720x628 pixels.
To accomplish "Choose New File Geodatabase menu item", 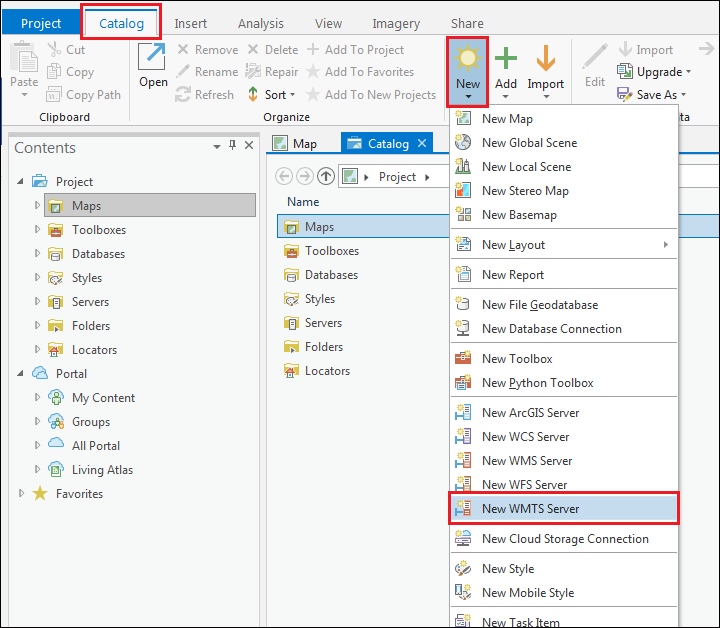I will coord(564,304).
